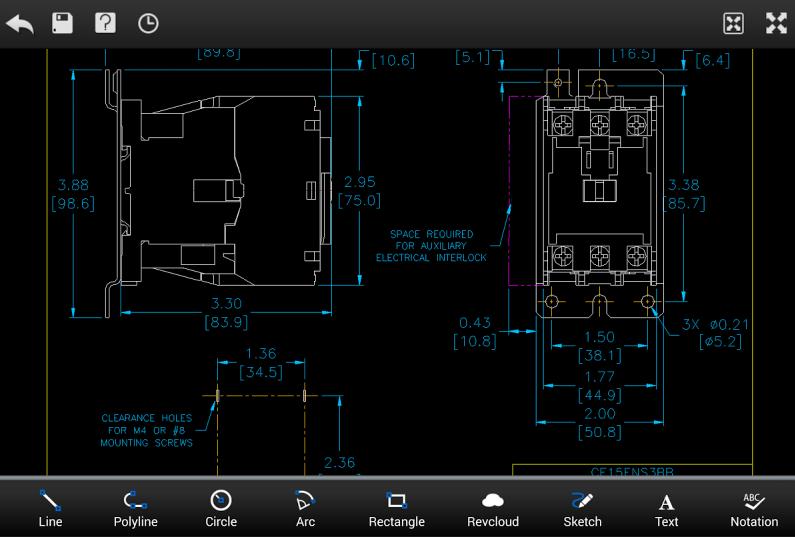Screen dimensions: 795x537
Task: Click the 3.30 width dimension
Action: coord(226,303)
